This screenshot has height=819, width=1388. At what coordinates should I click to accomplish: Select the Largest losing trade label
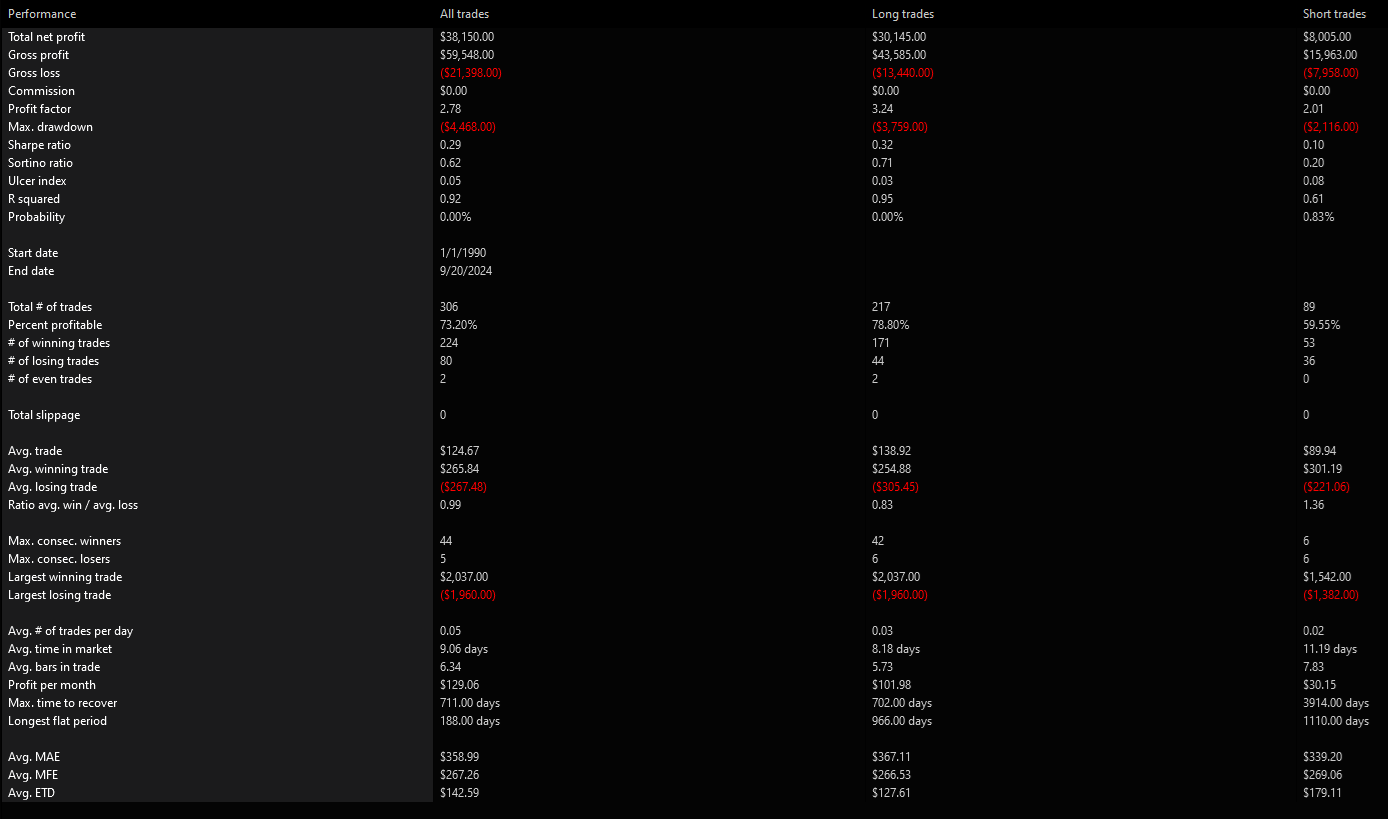point(60,595)
